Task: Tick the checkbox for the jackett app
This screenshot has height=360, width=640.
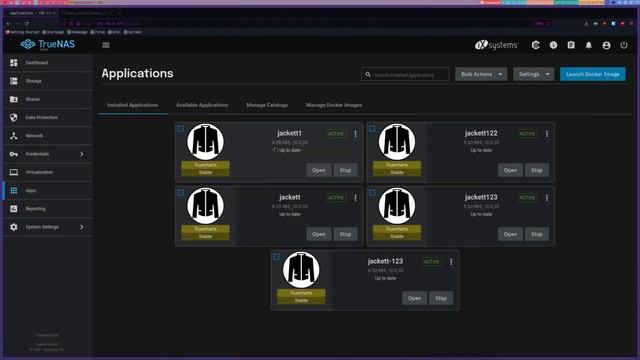Action: 181,193
